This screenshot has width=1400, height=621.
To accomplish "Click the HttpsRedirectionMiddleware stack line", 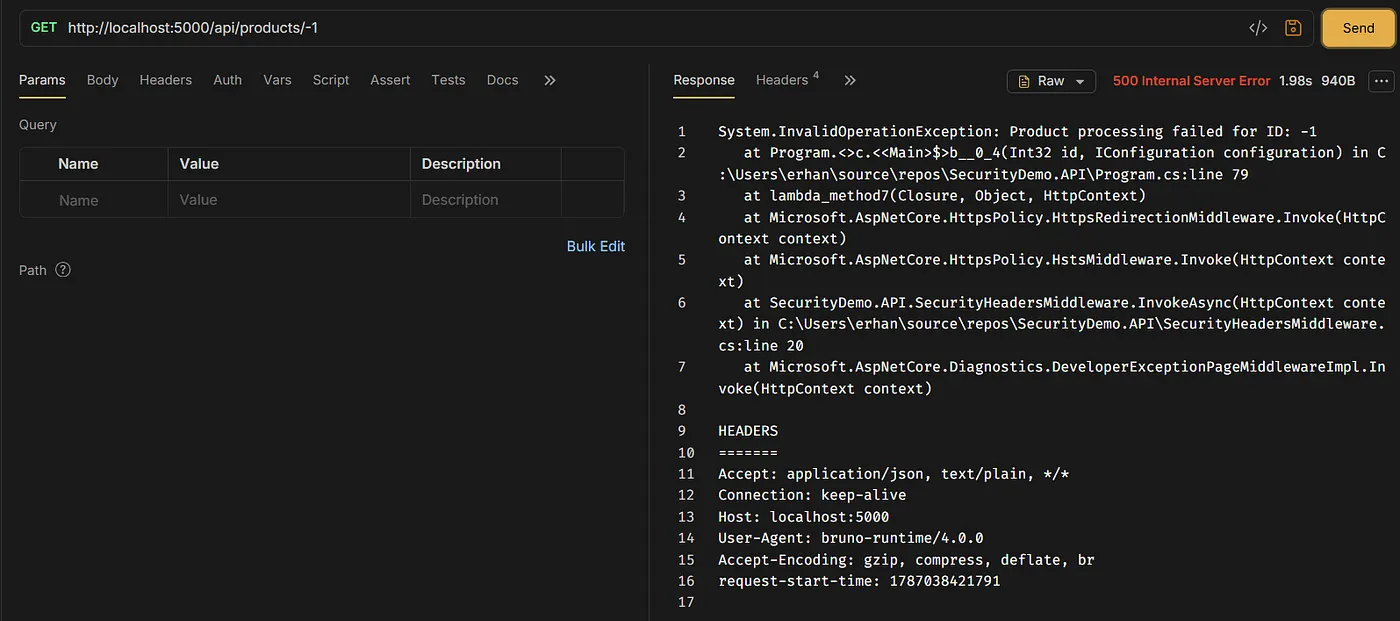I will [1052, 228].
